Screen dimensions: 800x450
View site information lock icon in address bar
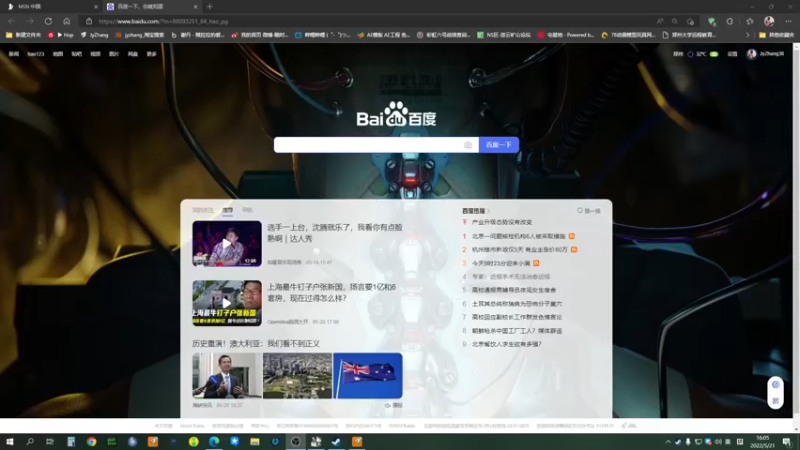[x=89, y=21]
